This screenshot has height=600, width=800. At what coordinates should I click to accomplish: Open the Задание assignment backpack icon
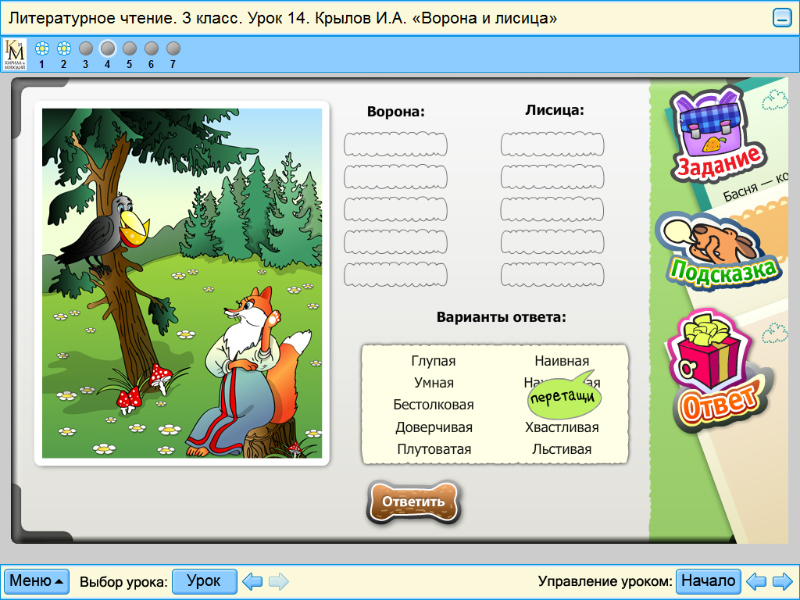tap(718, 135)
